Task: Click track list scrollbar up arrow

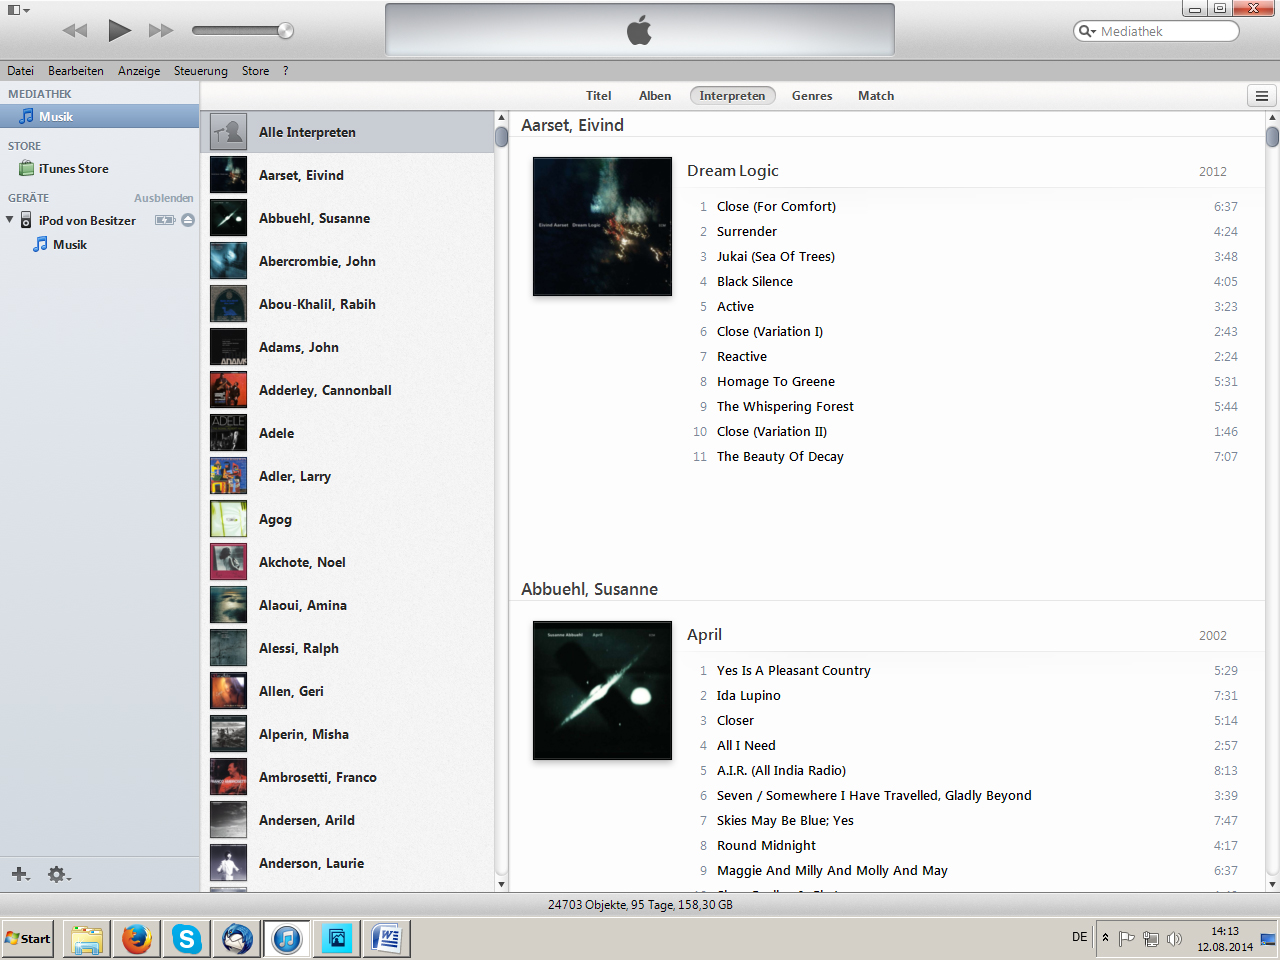Action: click(x=1272, y=118)
